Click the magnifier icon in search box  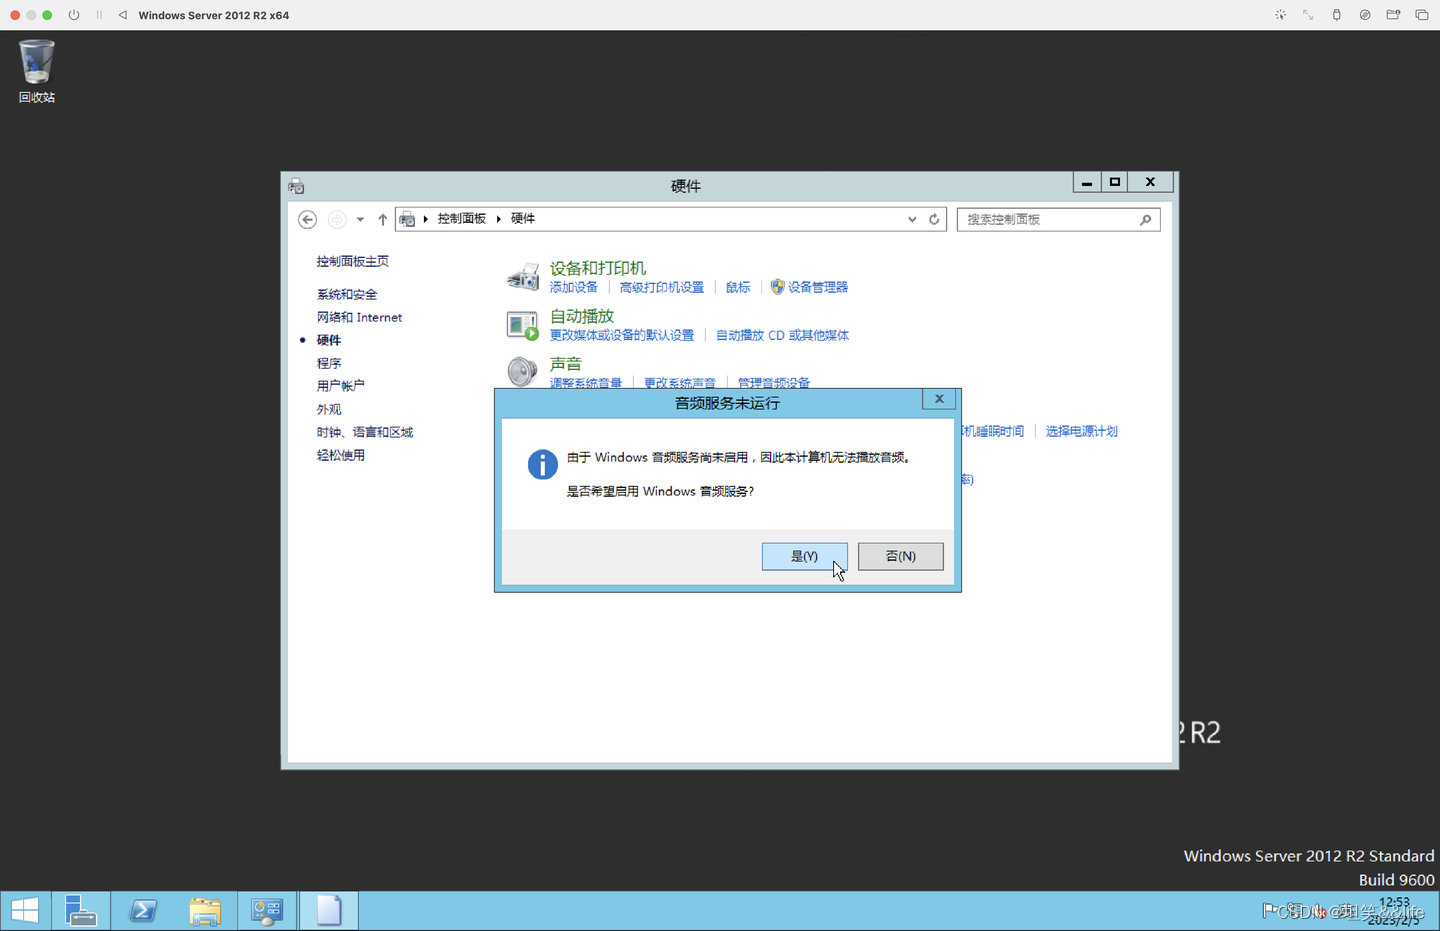[x=1145, y=219]
